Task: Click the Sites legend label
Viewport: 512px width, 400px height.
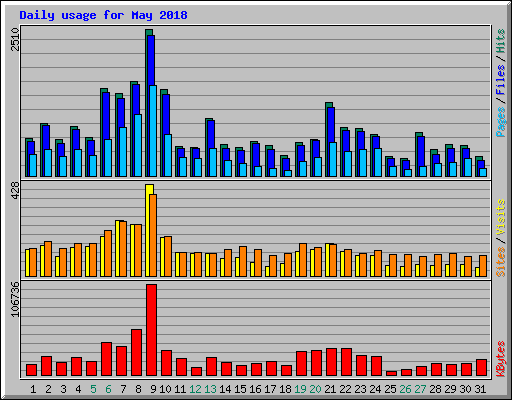Action: pyautogui.click(x=501, y=262)
